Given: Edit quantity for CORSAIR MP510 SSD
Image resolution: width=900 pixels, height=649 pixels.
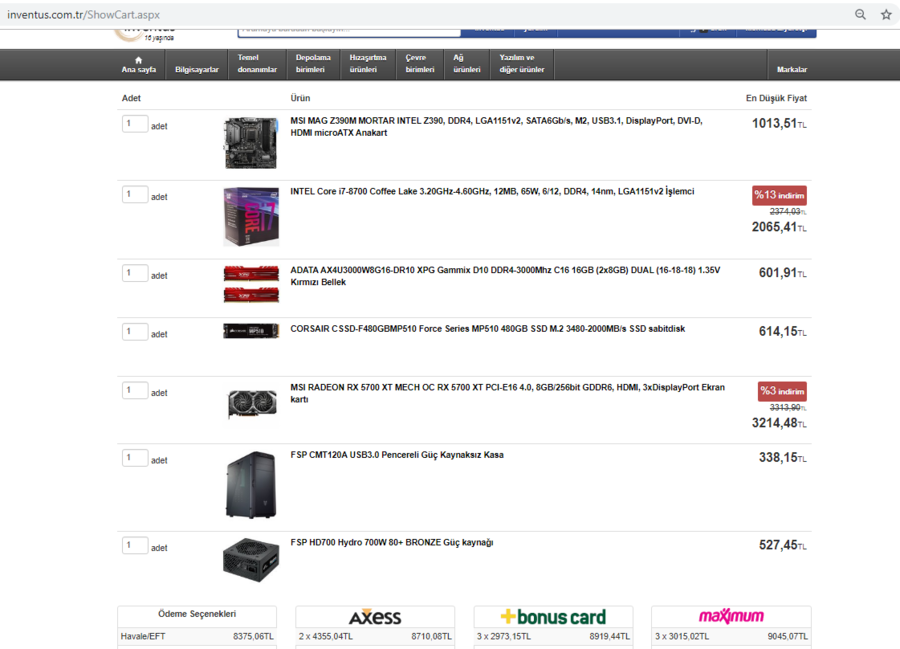Looking at the screenshot, I should (x=135, y=331).
